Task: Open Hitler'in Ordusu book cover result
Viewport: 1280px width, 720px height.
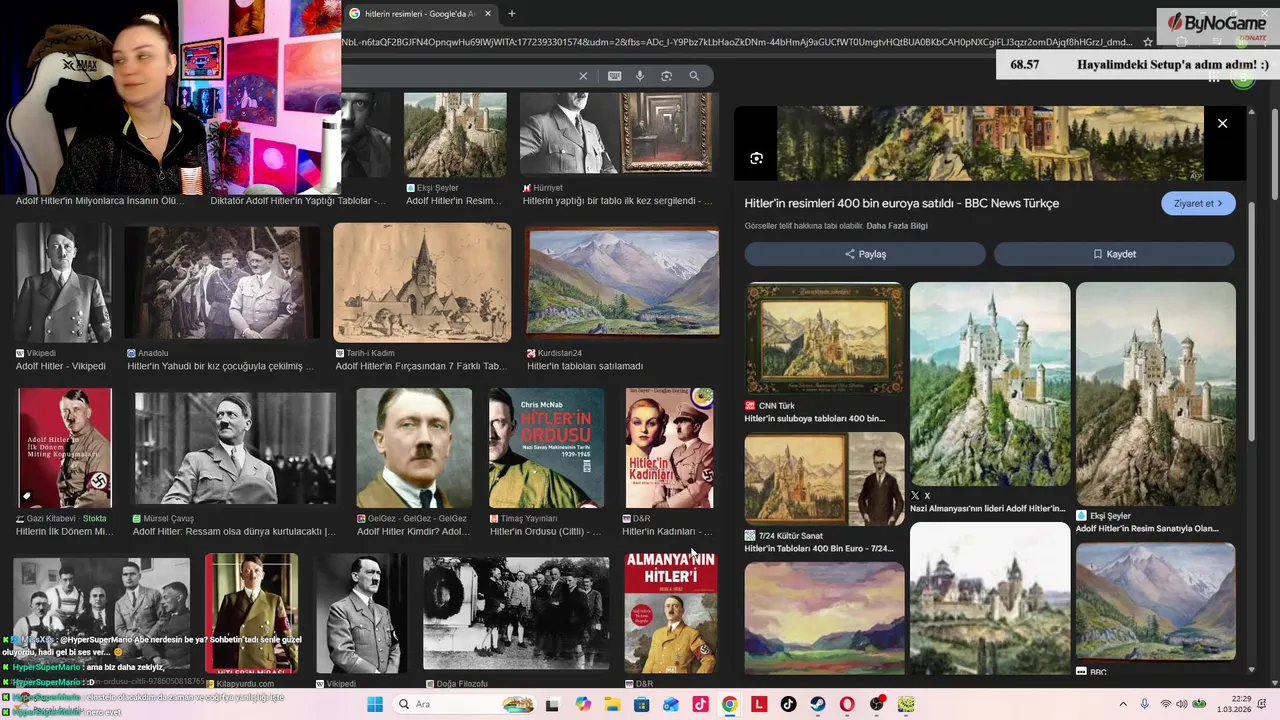Action: [546, 448]
